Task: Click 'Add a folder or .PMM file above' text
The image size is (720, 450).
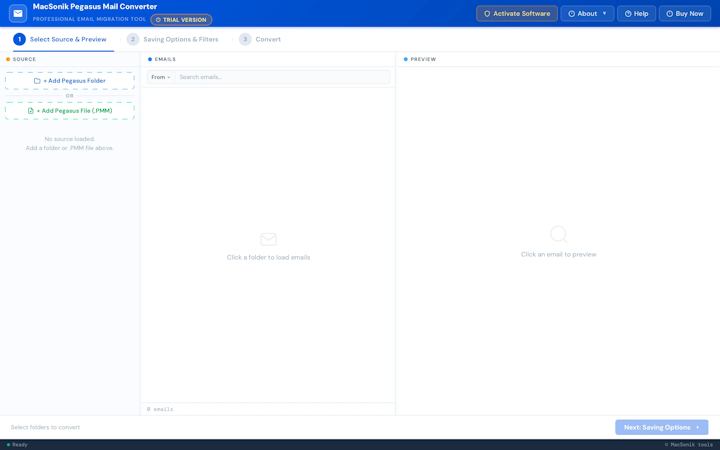Action: (x=70, y=148)
